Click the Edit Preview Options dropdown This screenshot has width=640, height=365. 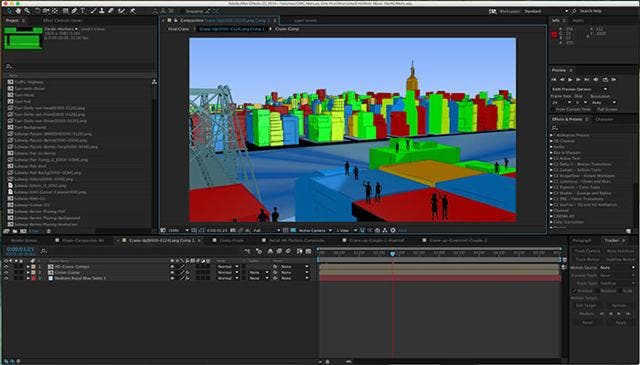[x=579, y=89]
